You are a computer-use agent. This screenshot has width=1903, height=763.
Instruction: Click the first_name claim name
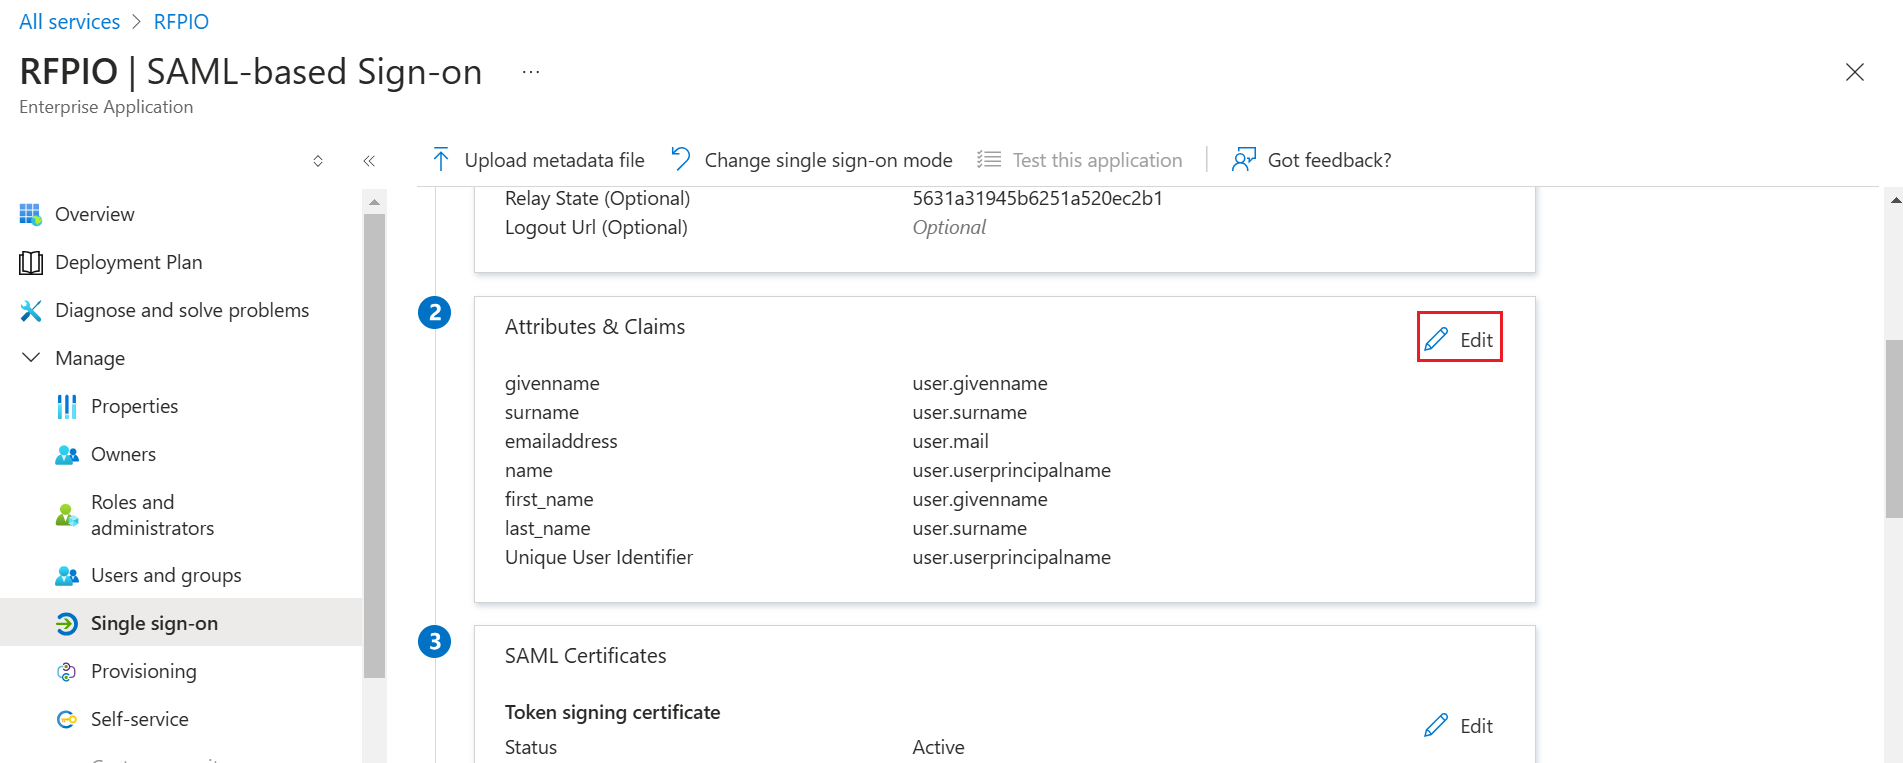click(549, 499)
